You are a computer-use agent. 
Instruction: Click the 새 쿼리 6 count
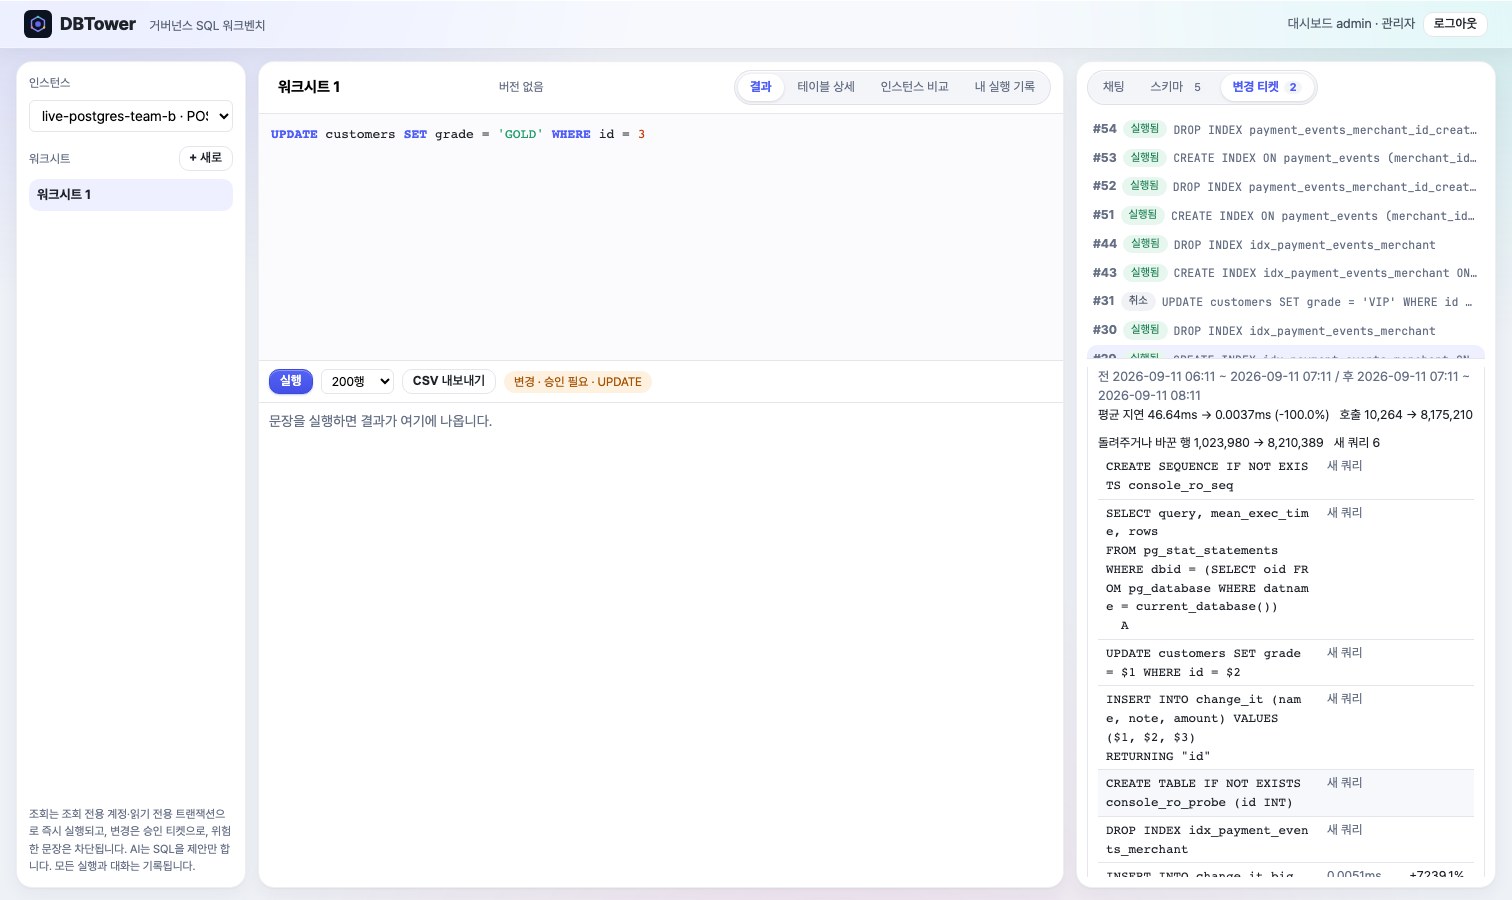pyautogui.click(x=1357, y=443)
